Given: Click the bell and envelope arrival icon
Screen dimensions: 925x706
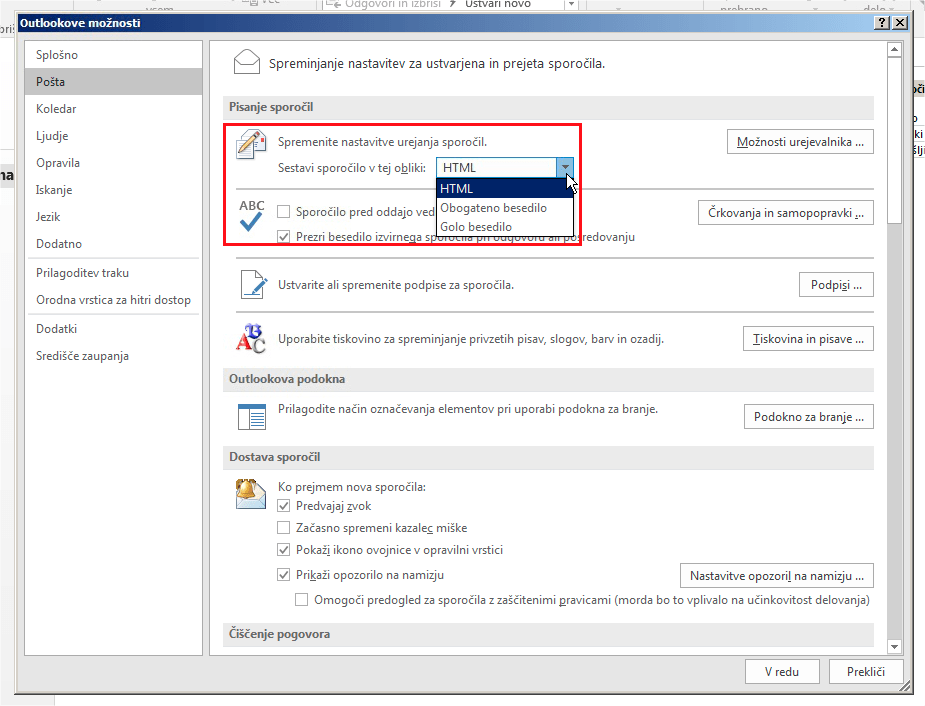Looking at the screenshot, I should (x=251, y=496).
